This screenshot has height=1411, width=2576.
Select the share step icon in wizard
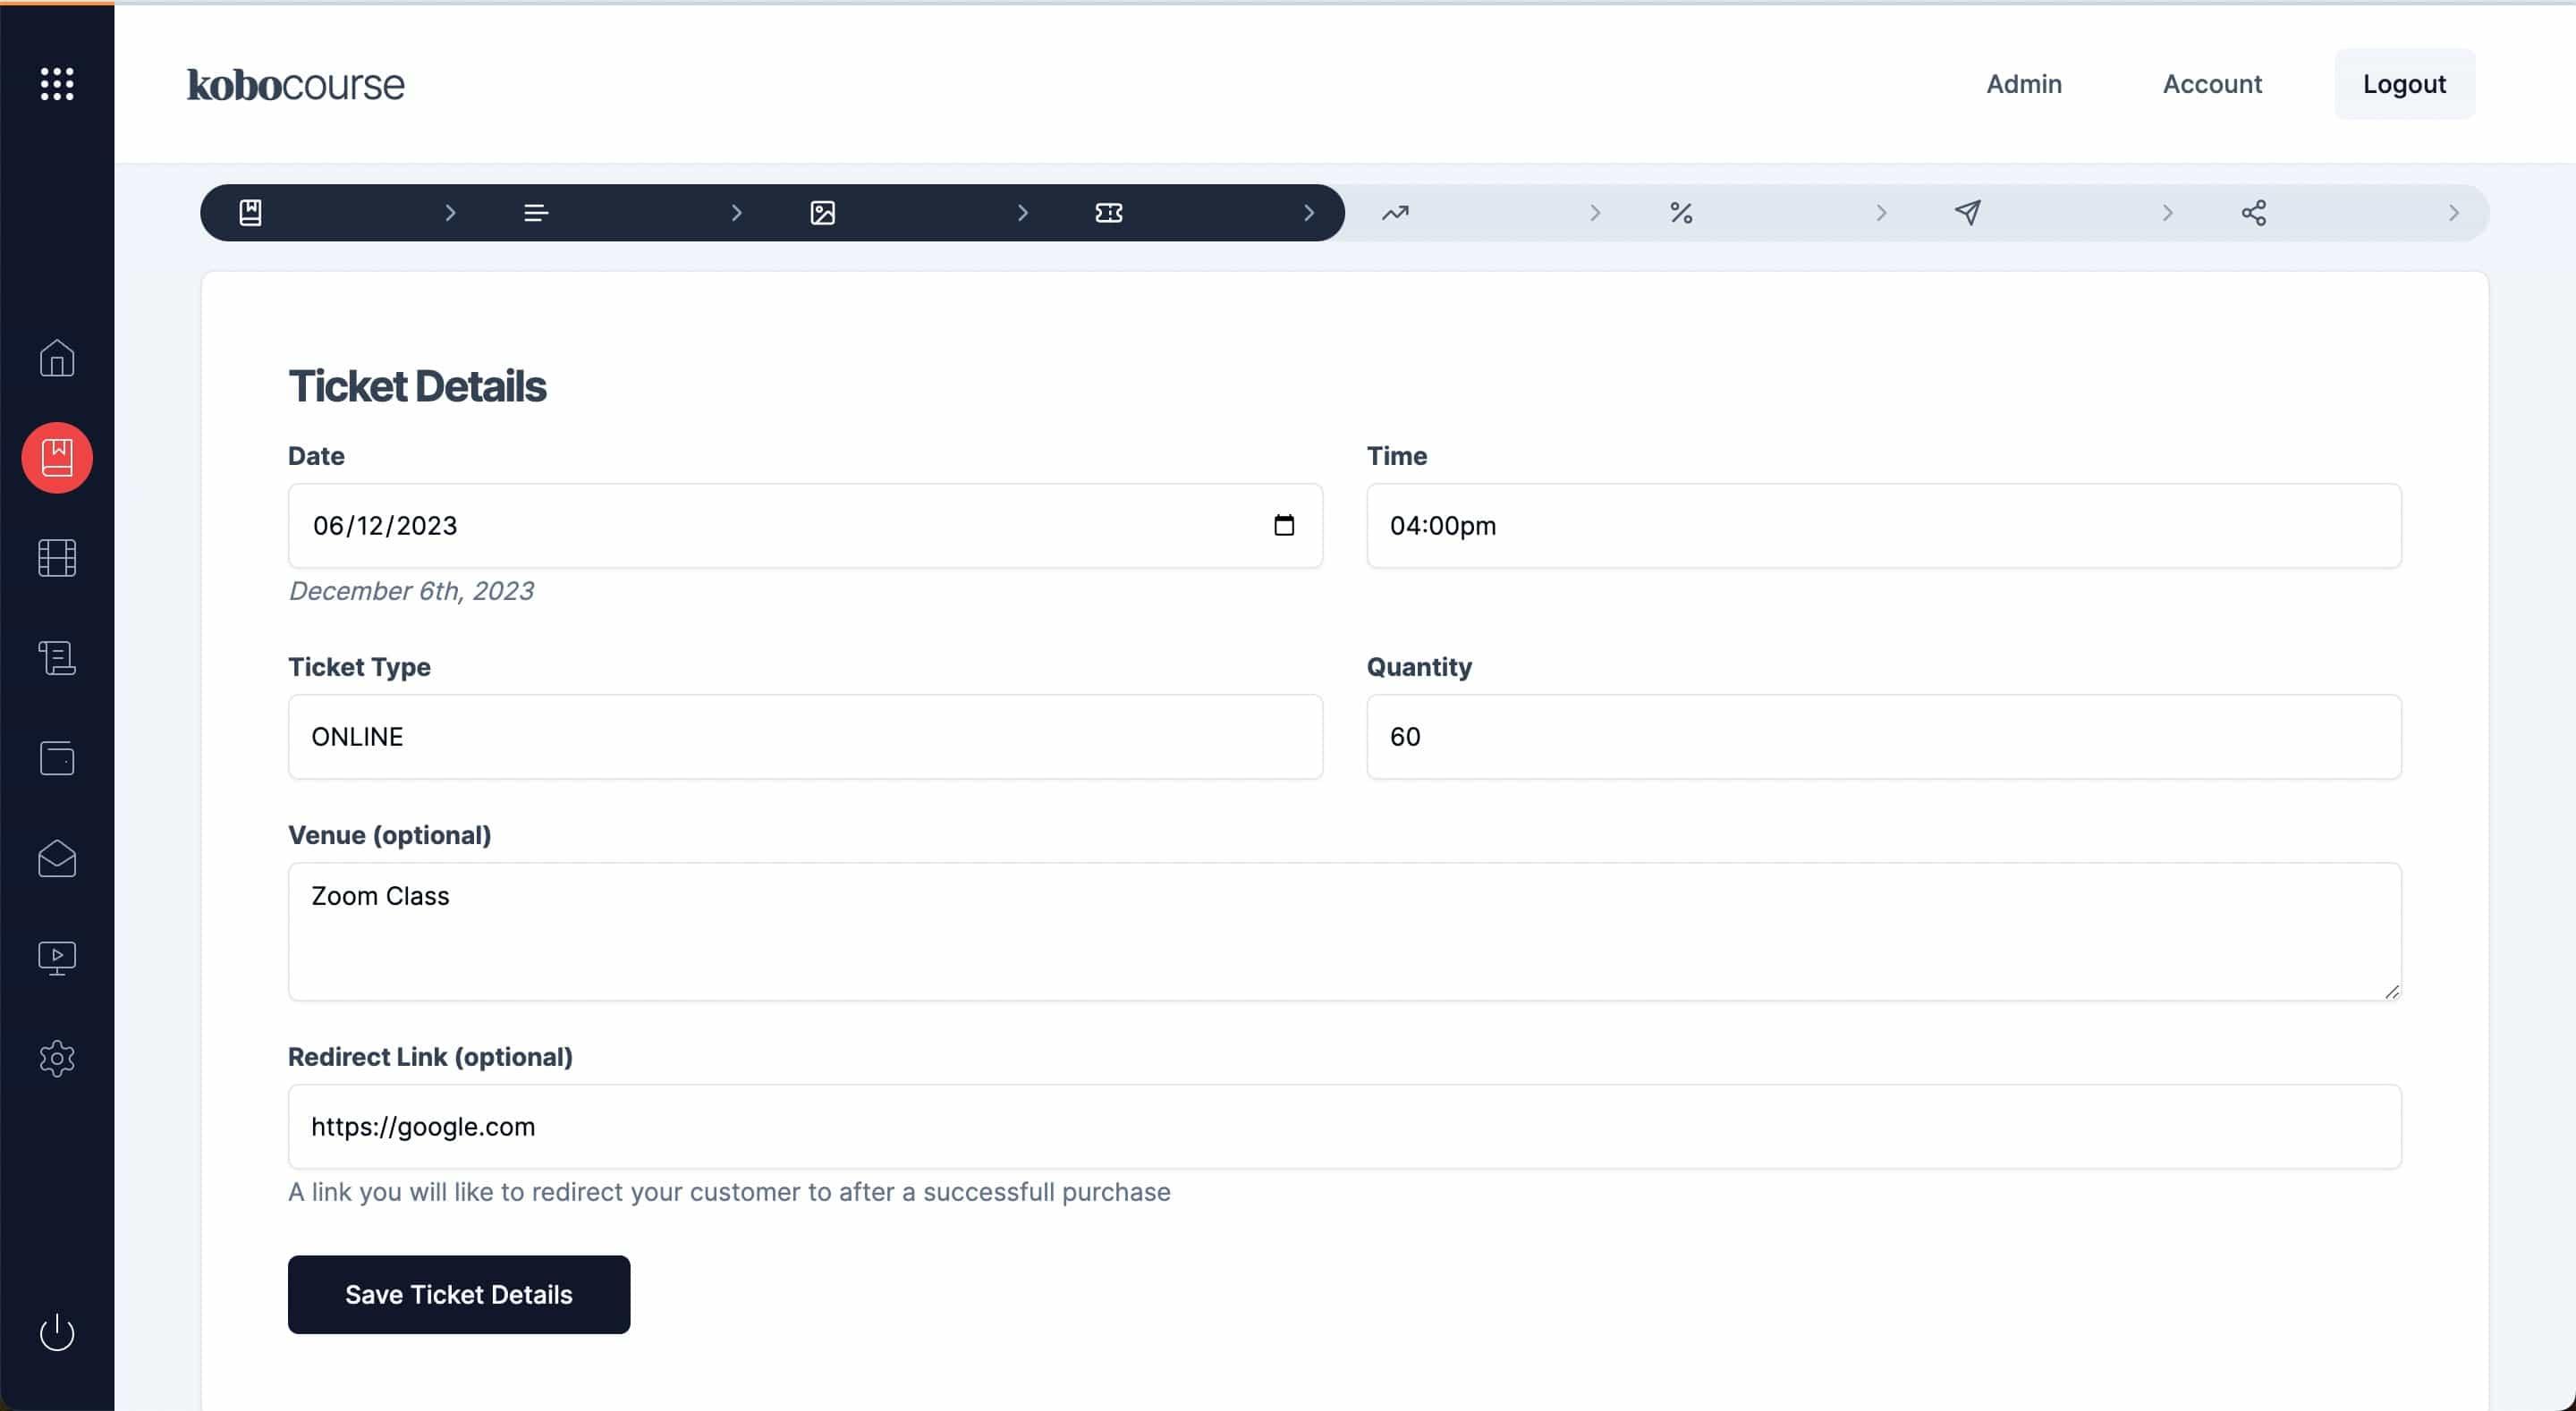pyautogui.click(x=2254, y=212)
